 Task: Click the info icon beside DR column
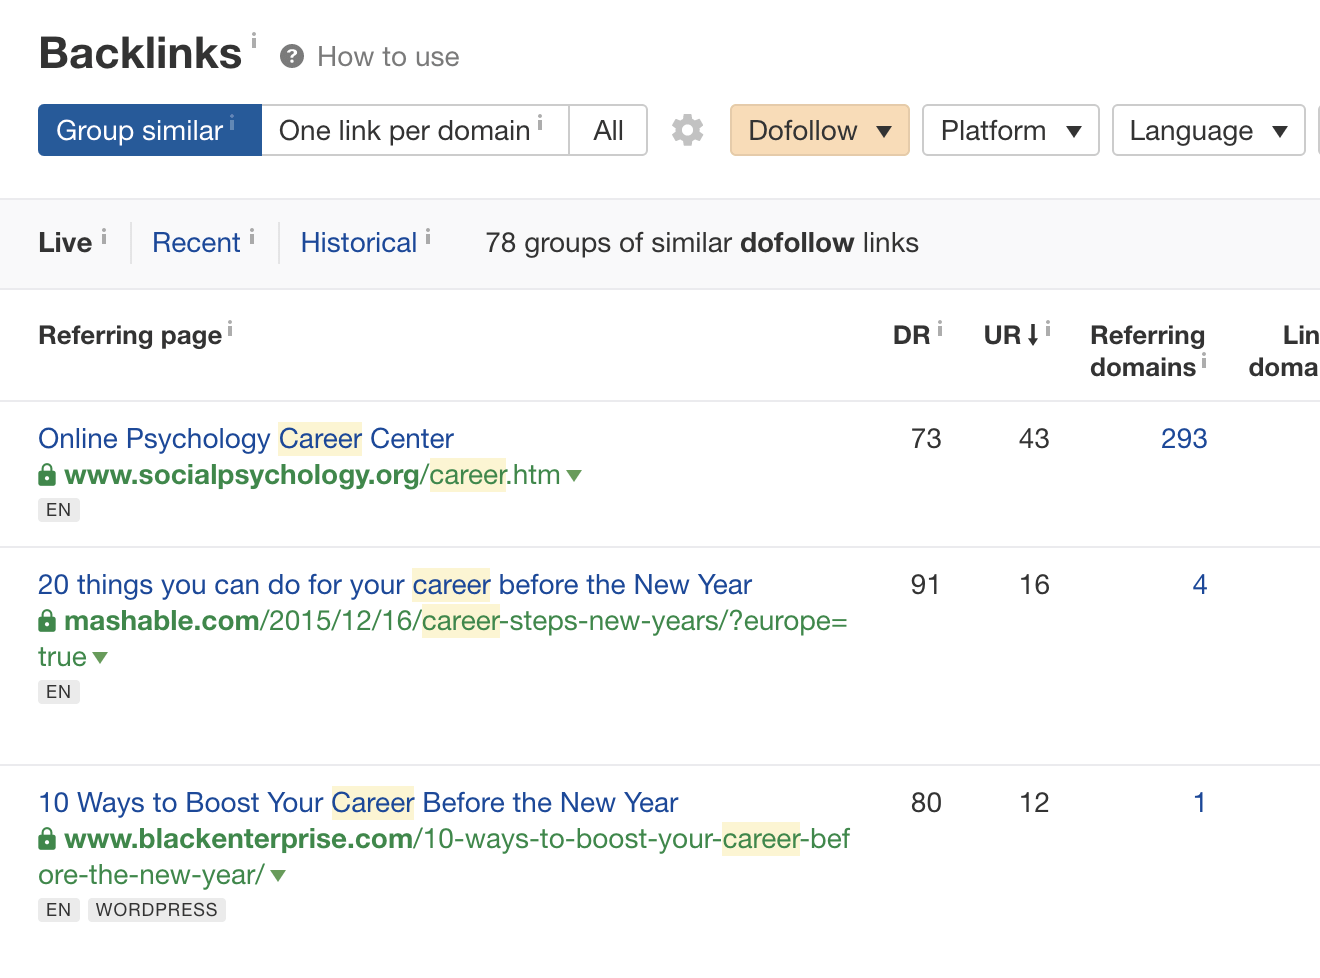(x=940, y=328)
